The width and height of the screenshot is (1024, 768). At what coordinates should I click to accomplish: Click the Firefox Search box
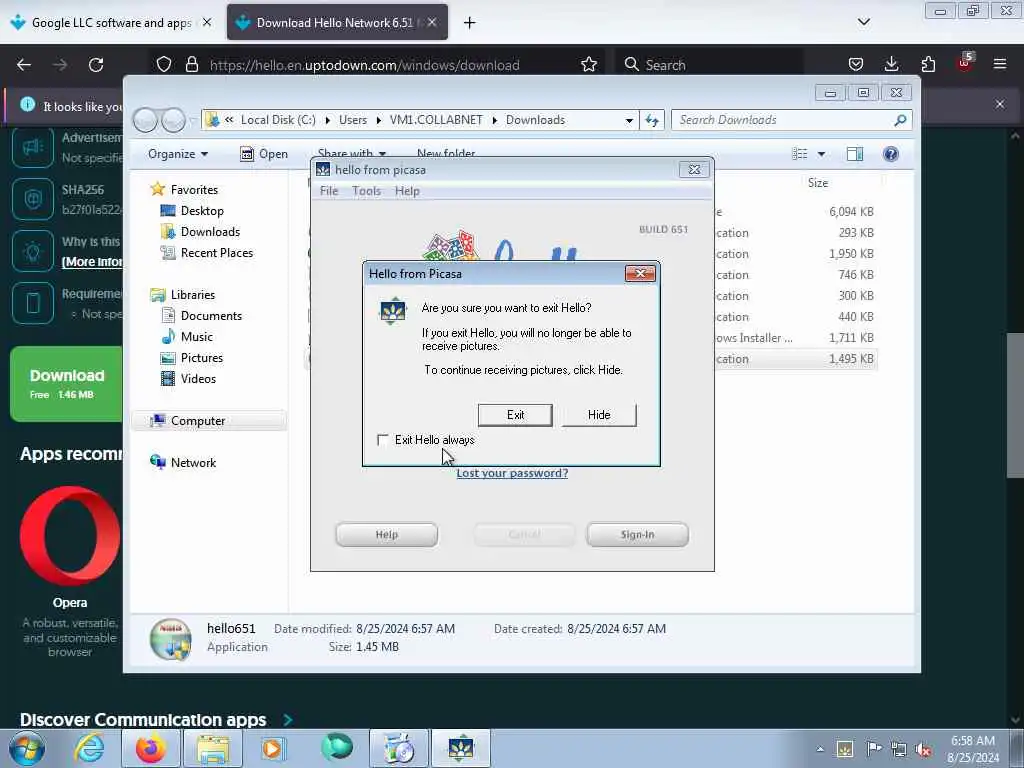(x=709, y=65)
